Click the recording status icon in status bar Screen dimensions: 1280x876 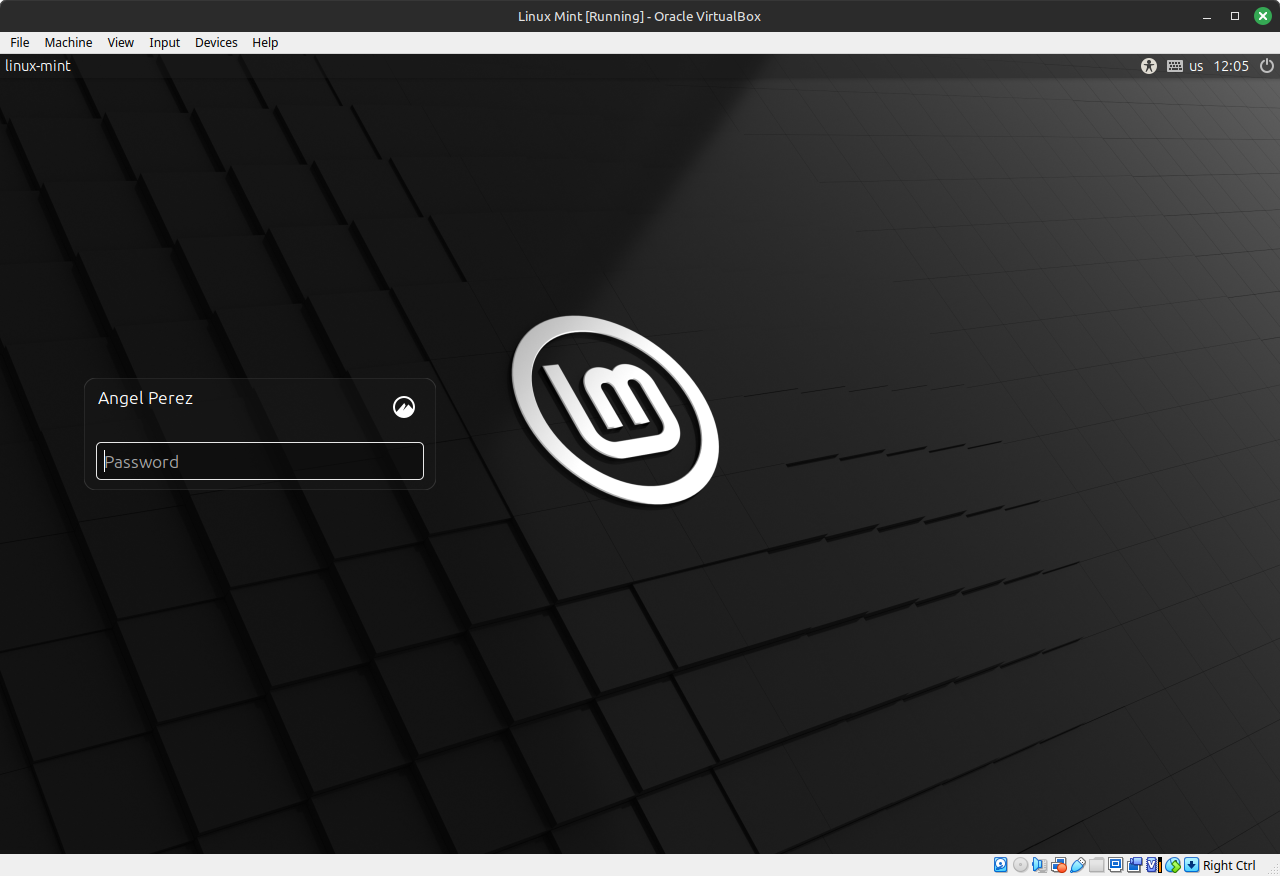(1135, 865)
